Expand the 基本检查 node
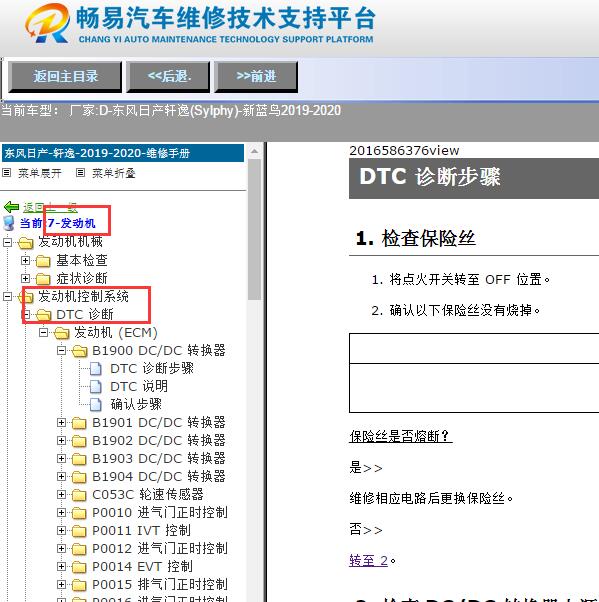The image size is (599, 602). [25, 260]
